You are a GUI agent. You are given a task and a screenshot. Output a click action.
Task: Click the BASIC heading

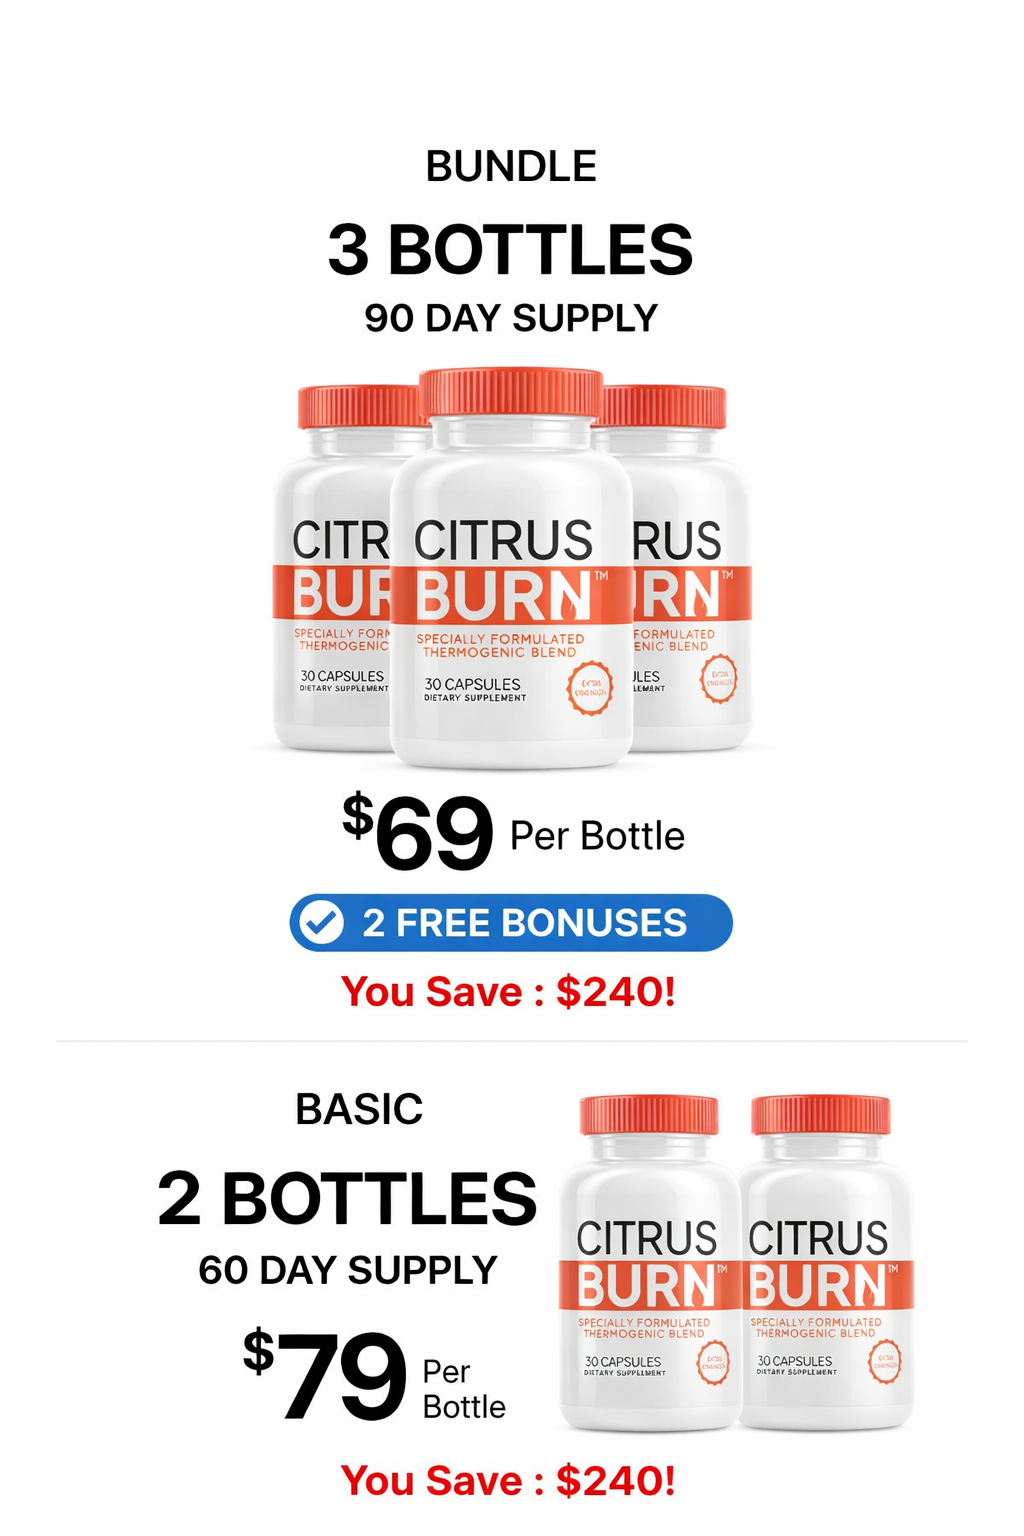click(x=359, y=1109)
